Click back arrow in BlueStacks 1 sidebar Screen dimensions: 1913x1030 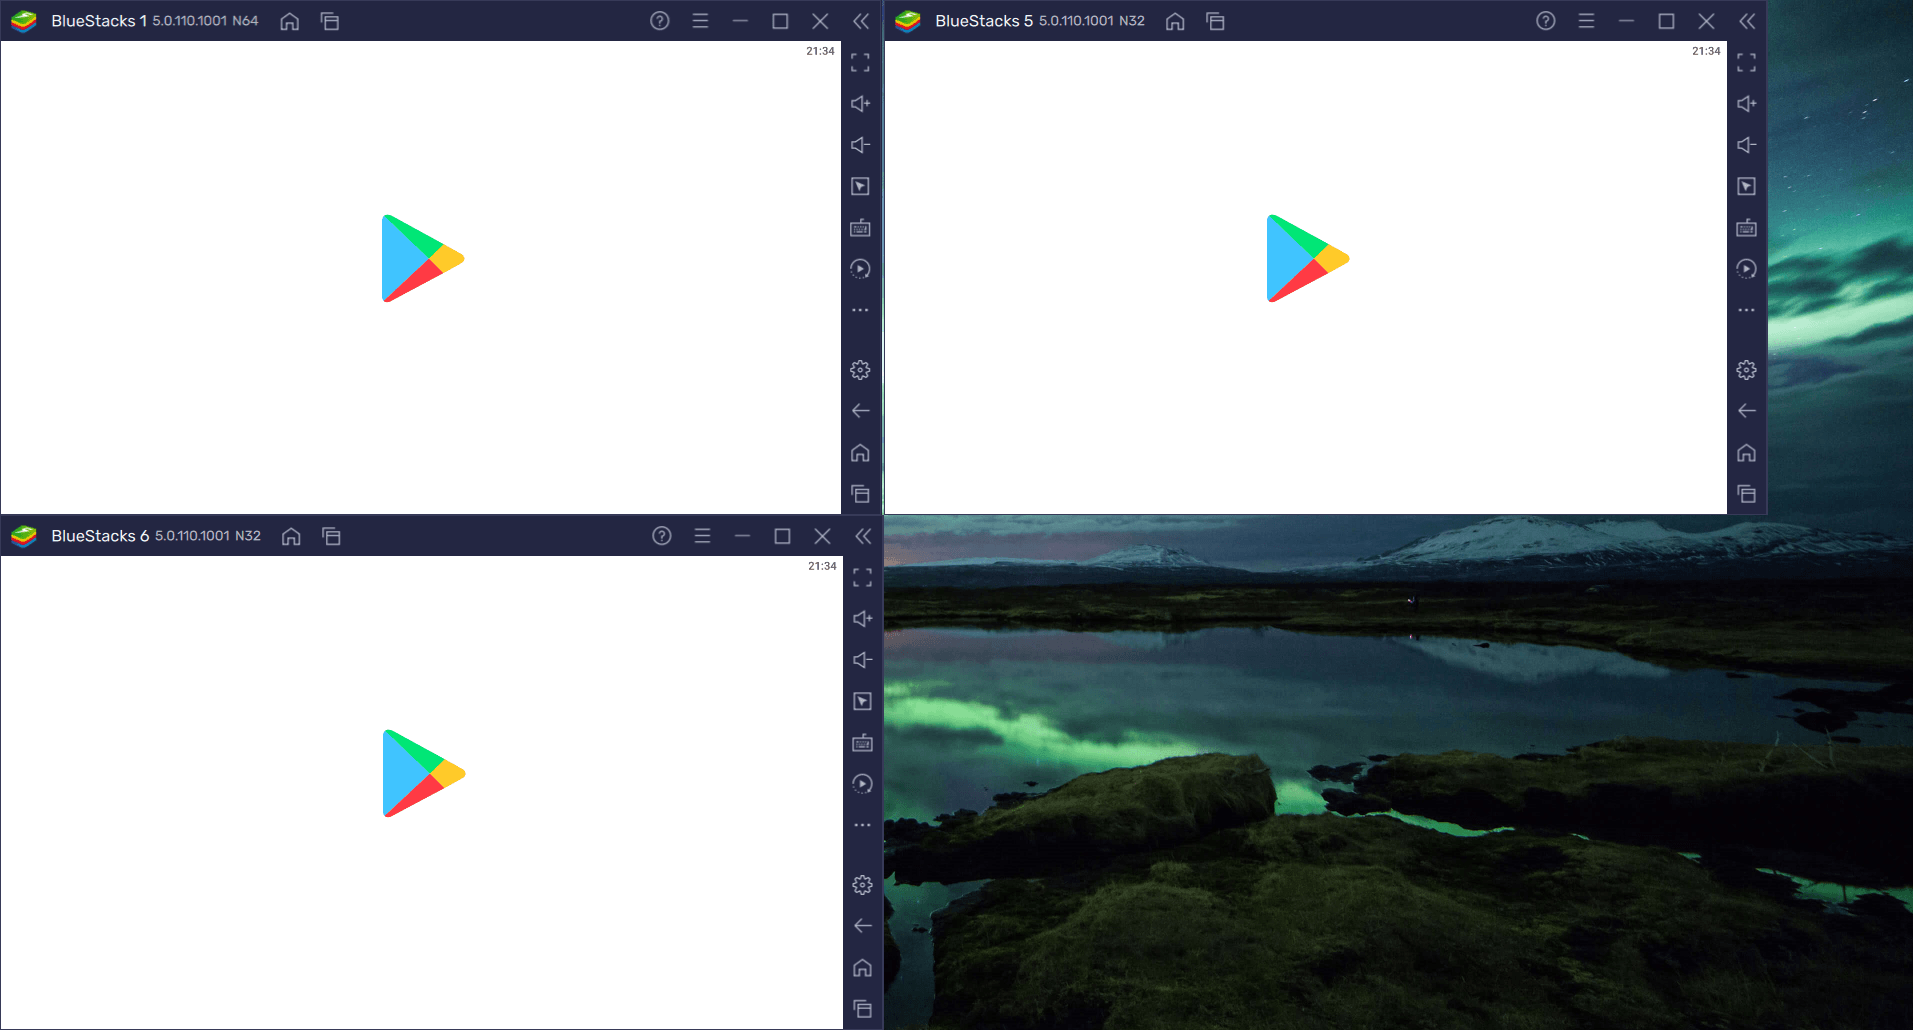tap(860, 411)
